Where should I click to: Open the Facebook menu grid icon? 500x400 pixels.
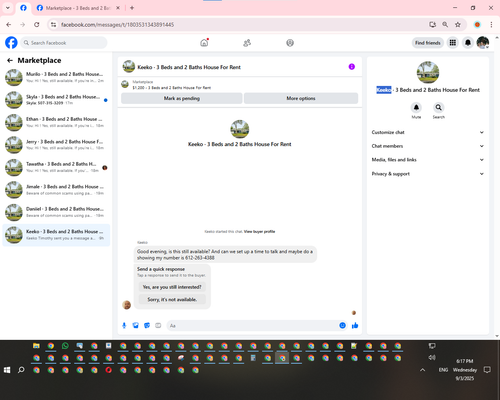[x=453, y=43]
